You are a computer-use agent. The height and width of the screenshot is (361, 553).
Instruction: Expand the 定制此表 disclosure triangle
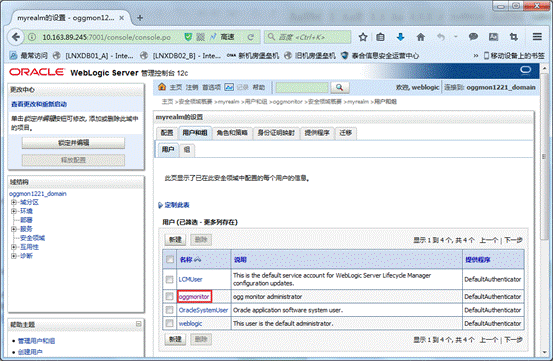(160, 205)
